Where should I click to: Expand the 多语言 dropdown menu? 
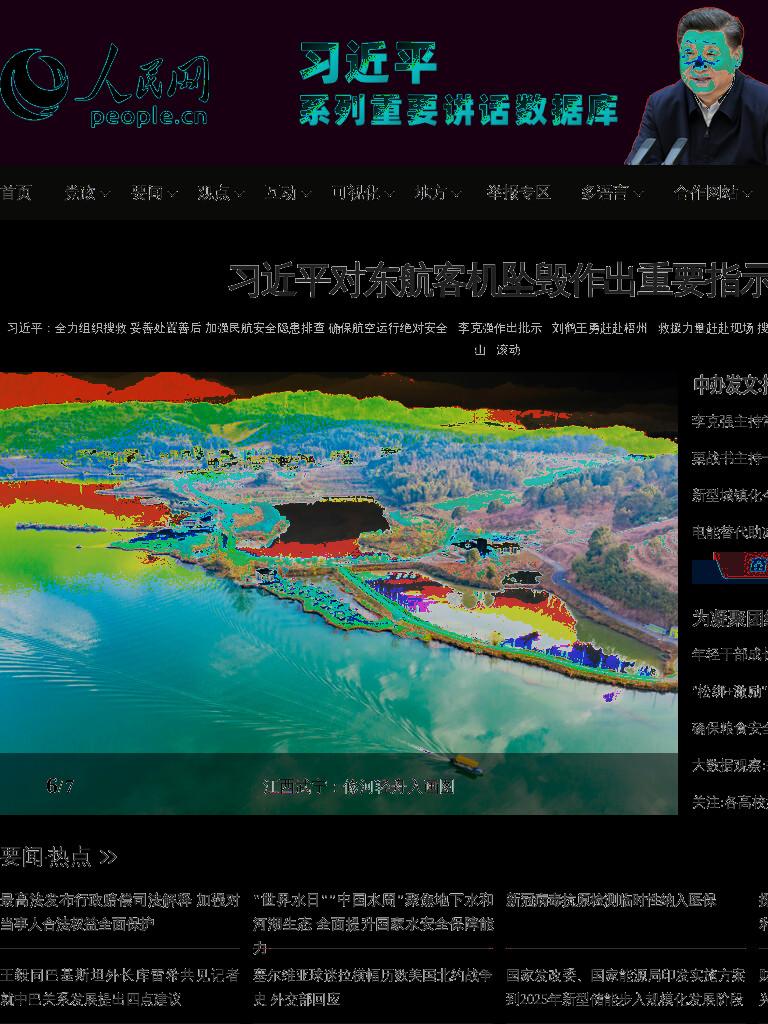click(x=611, y=193)
